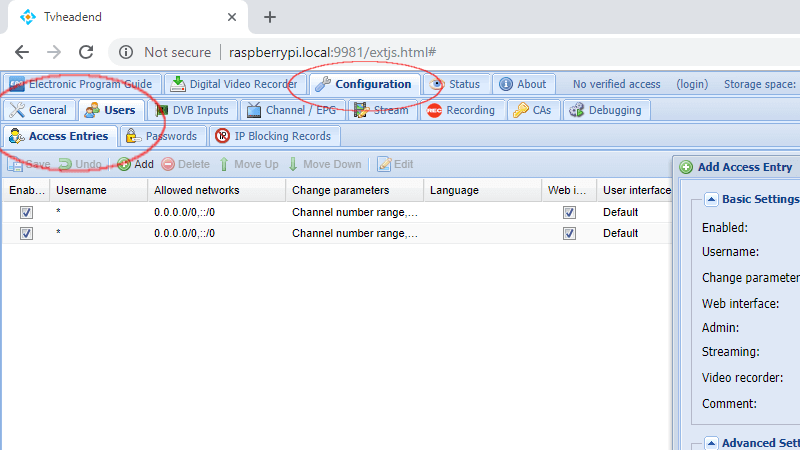This screenshot has width=800, height=450.
Task: Open the Electronic Program Guide tab
Action: click(80, 84)
